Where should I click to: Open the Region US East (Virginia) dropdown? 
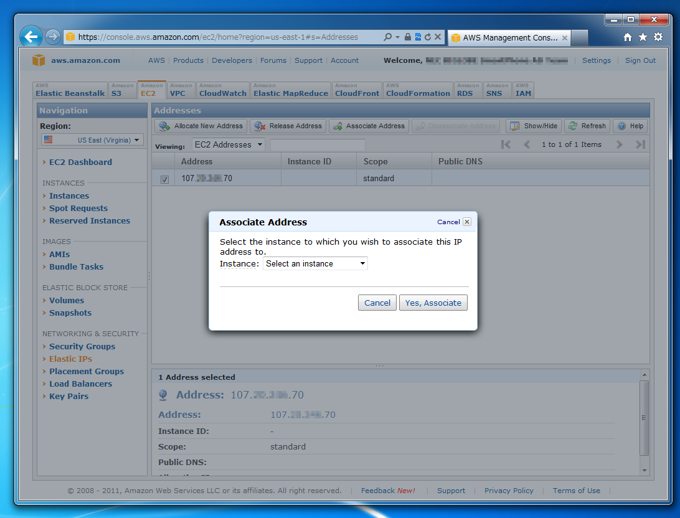pyautogui.click(x=92, y=140)
